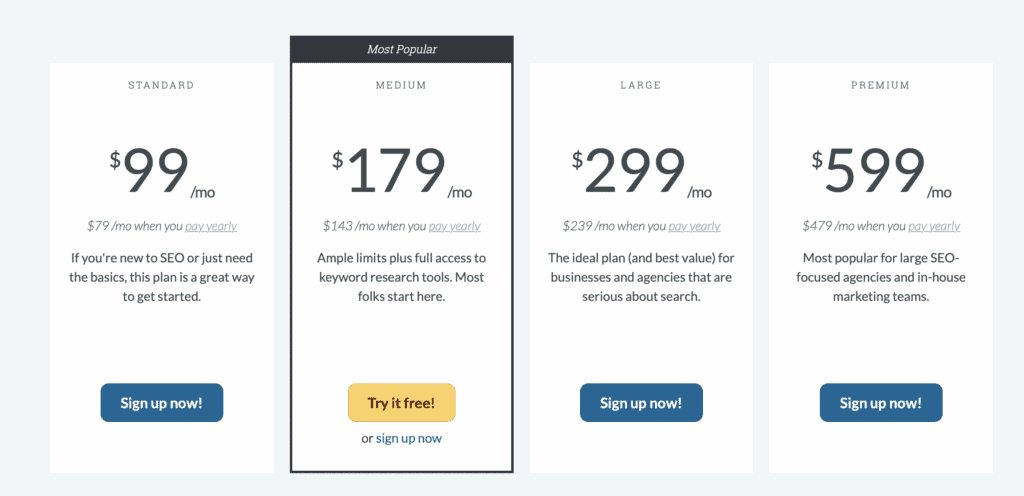This screenshot has width=1024, height=496.
Task: Click Sign up now under Large plan
Action: coord(641,403)
